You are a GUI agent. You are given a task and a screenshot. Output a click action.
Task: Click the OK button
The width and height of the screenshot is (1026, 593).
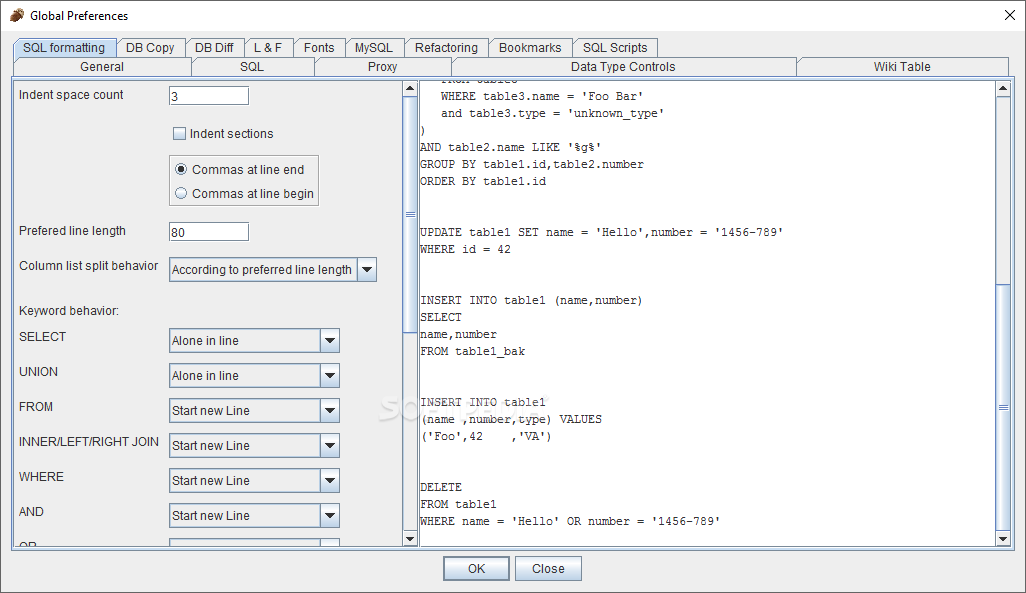coord(476,569)
